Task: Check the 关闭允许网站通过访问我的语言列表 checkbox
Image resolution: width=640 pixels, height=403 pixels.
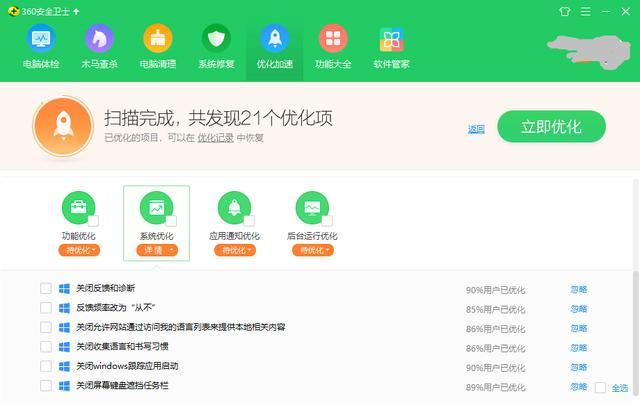Action: coord(46,327)
